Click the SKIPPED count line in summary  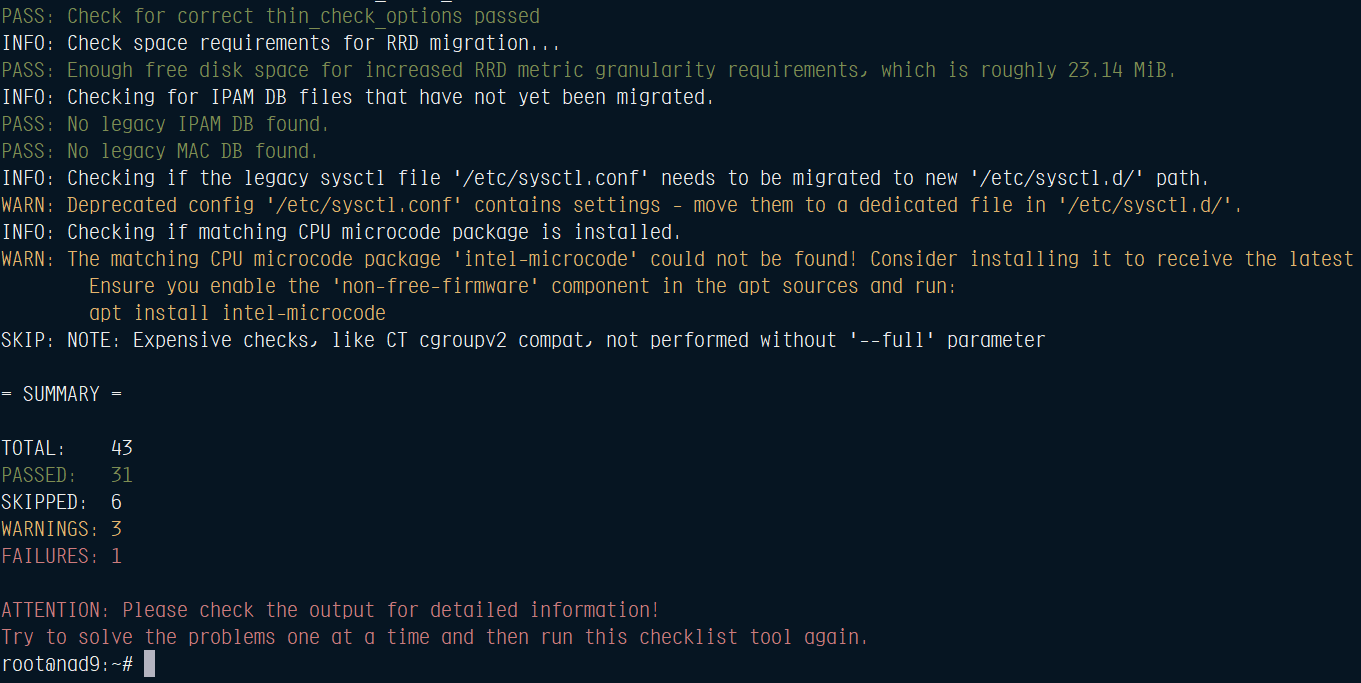coord(61,502)
